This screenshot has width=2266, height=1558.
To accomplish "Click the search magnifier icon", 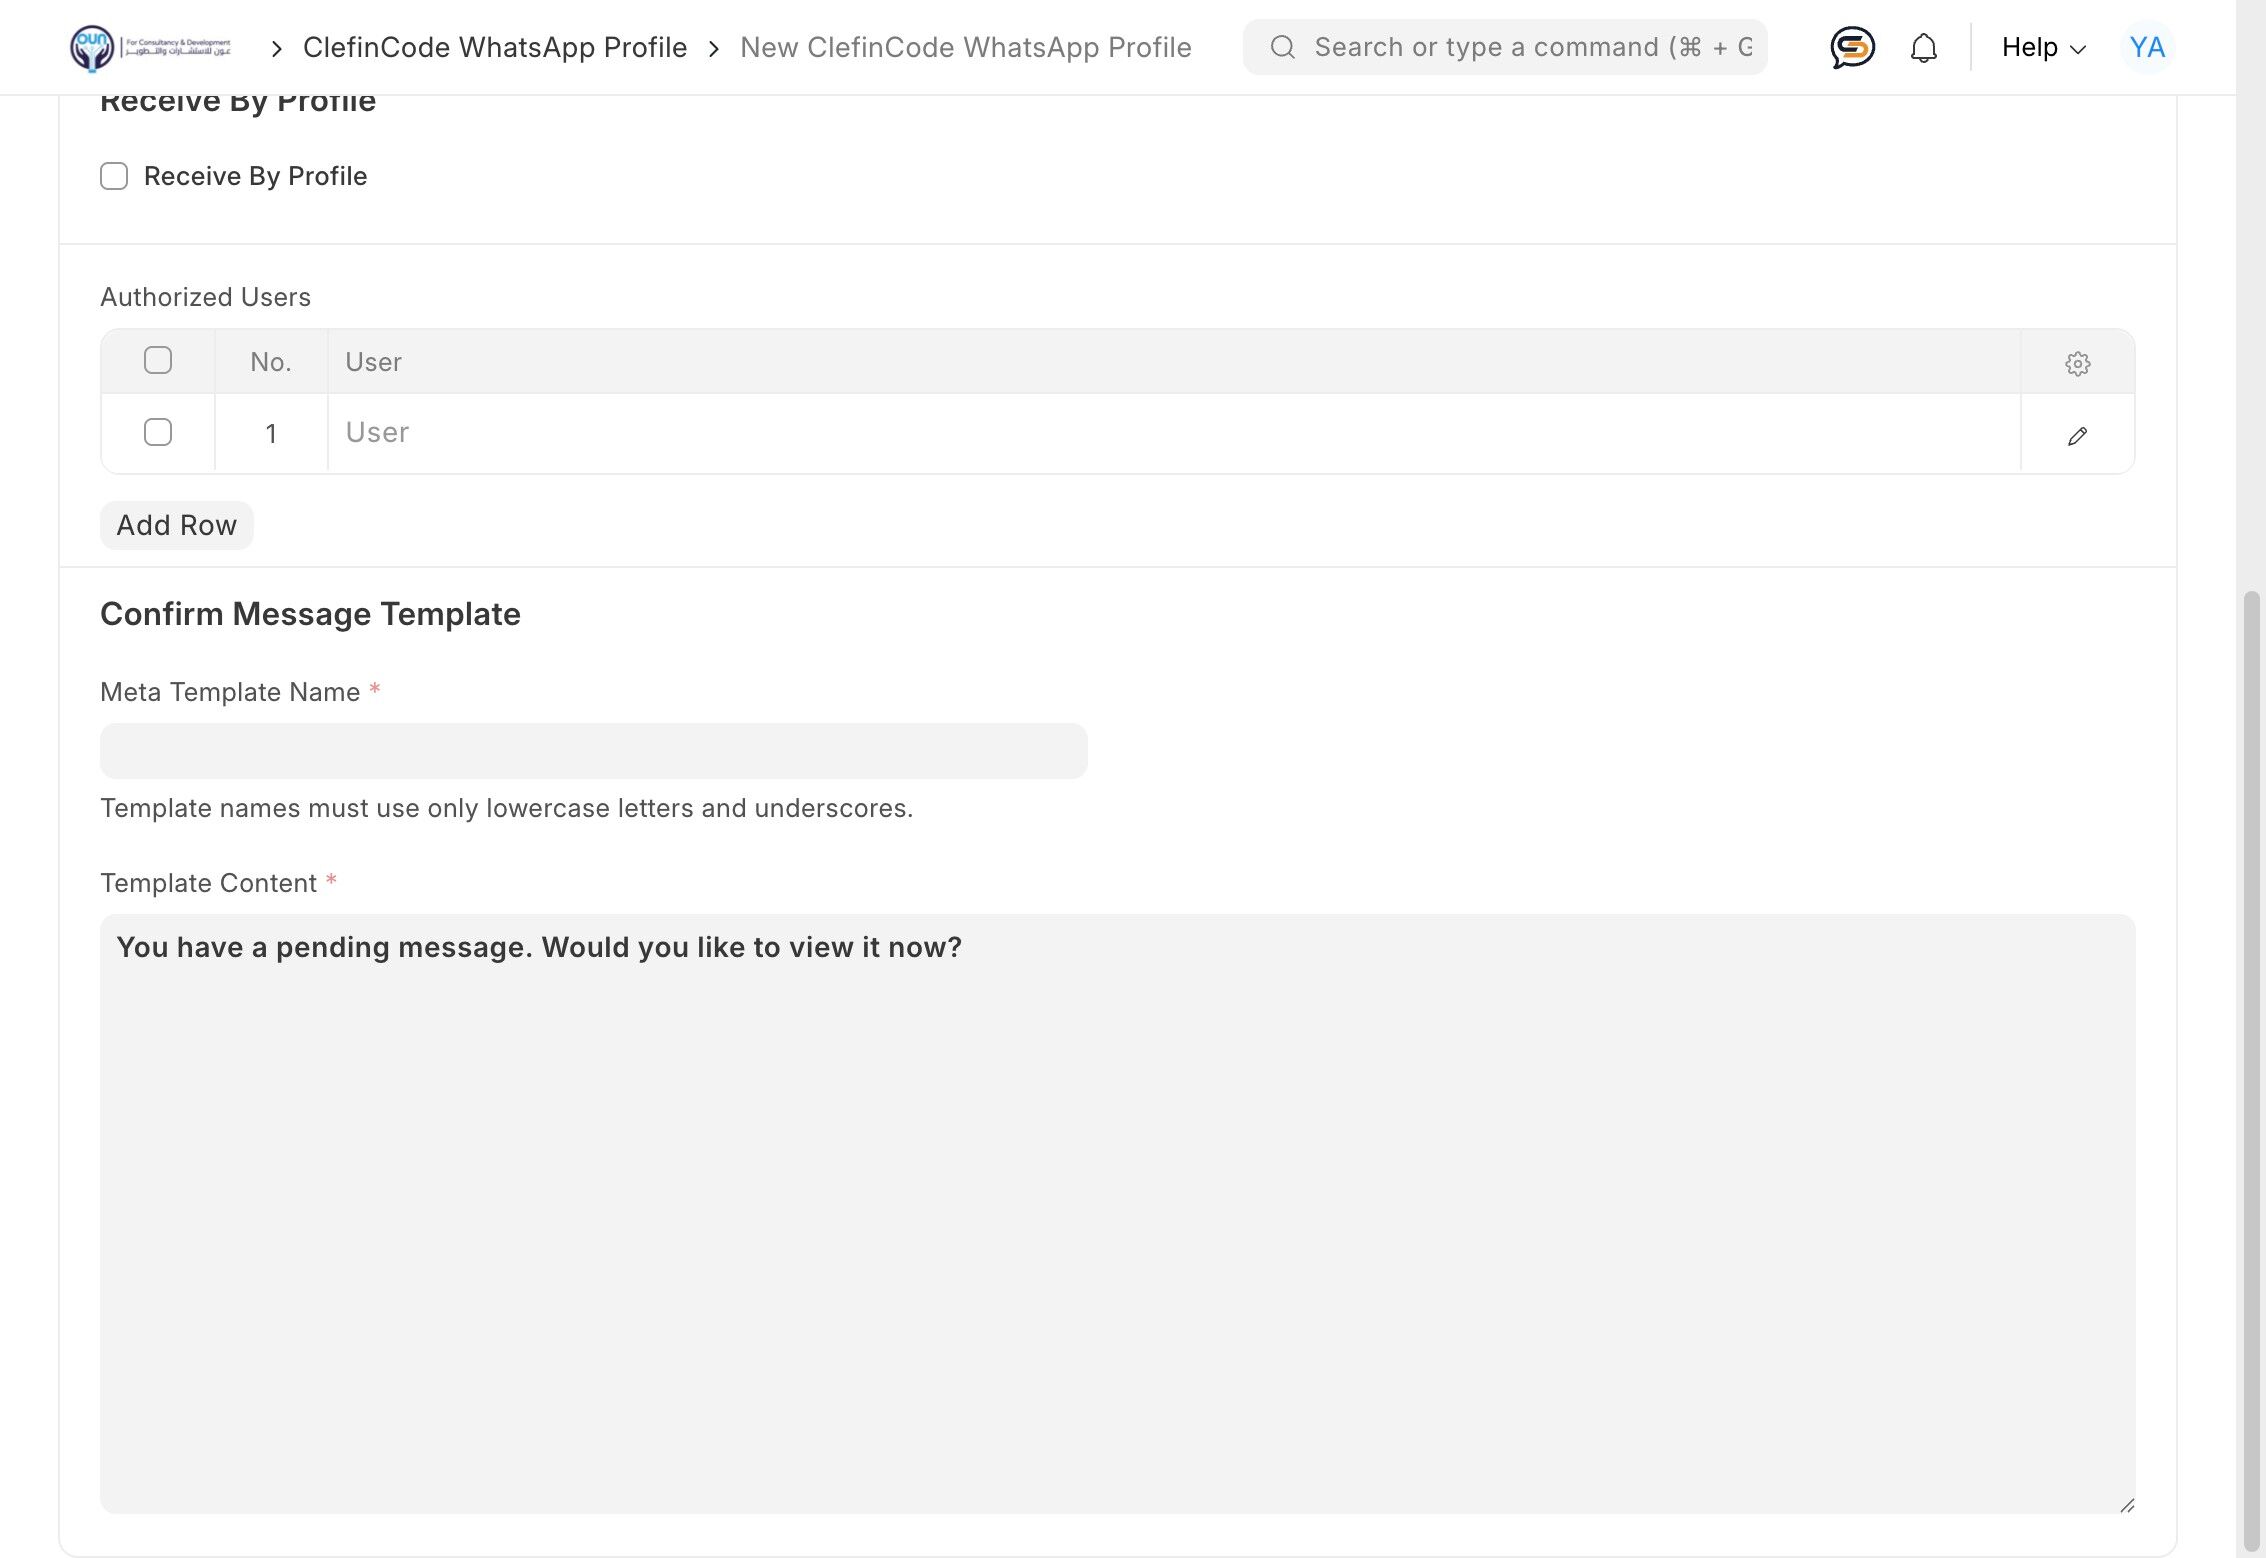I will 1282,47.
